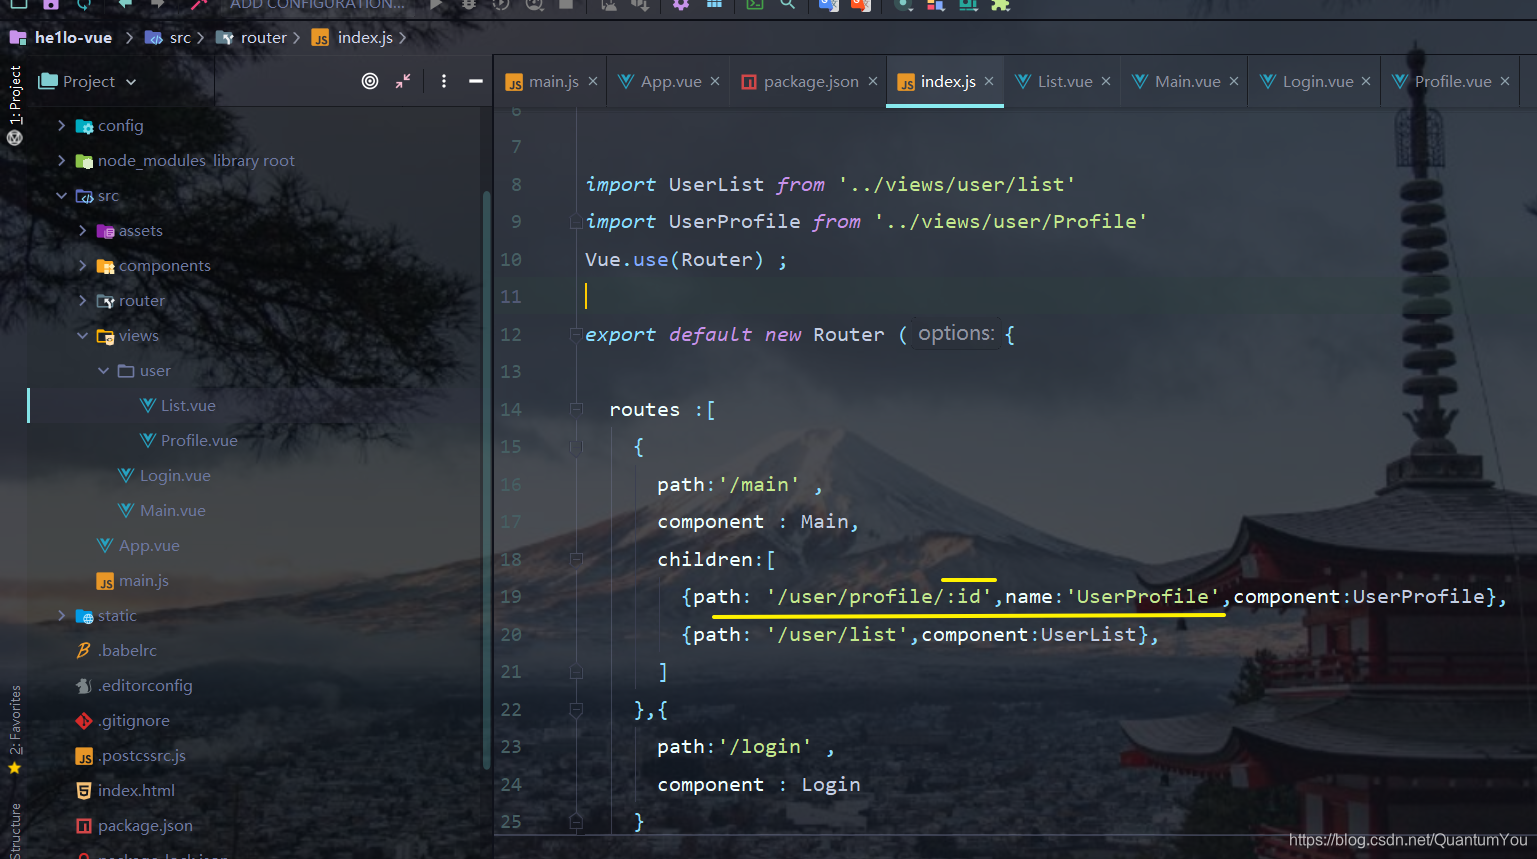
Task: Open the IDE settings gear icon
Action: [x=681, y=4]
